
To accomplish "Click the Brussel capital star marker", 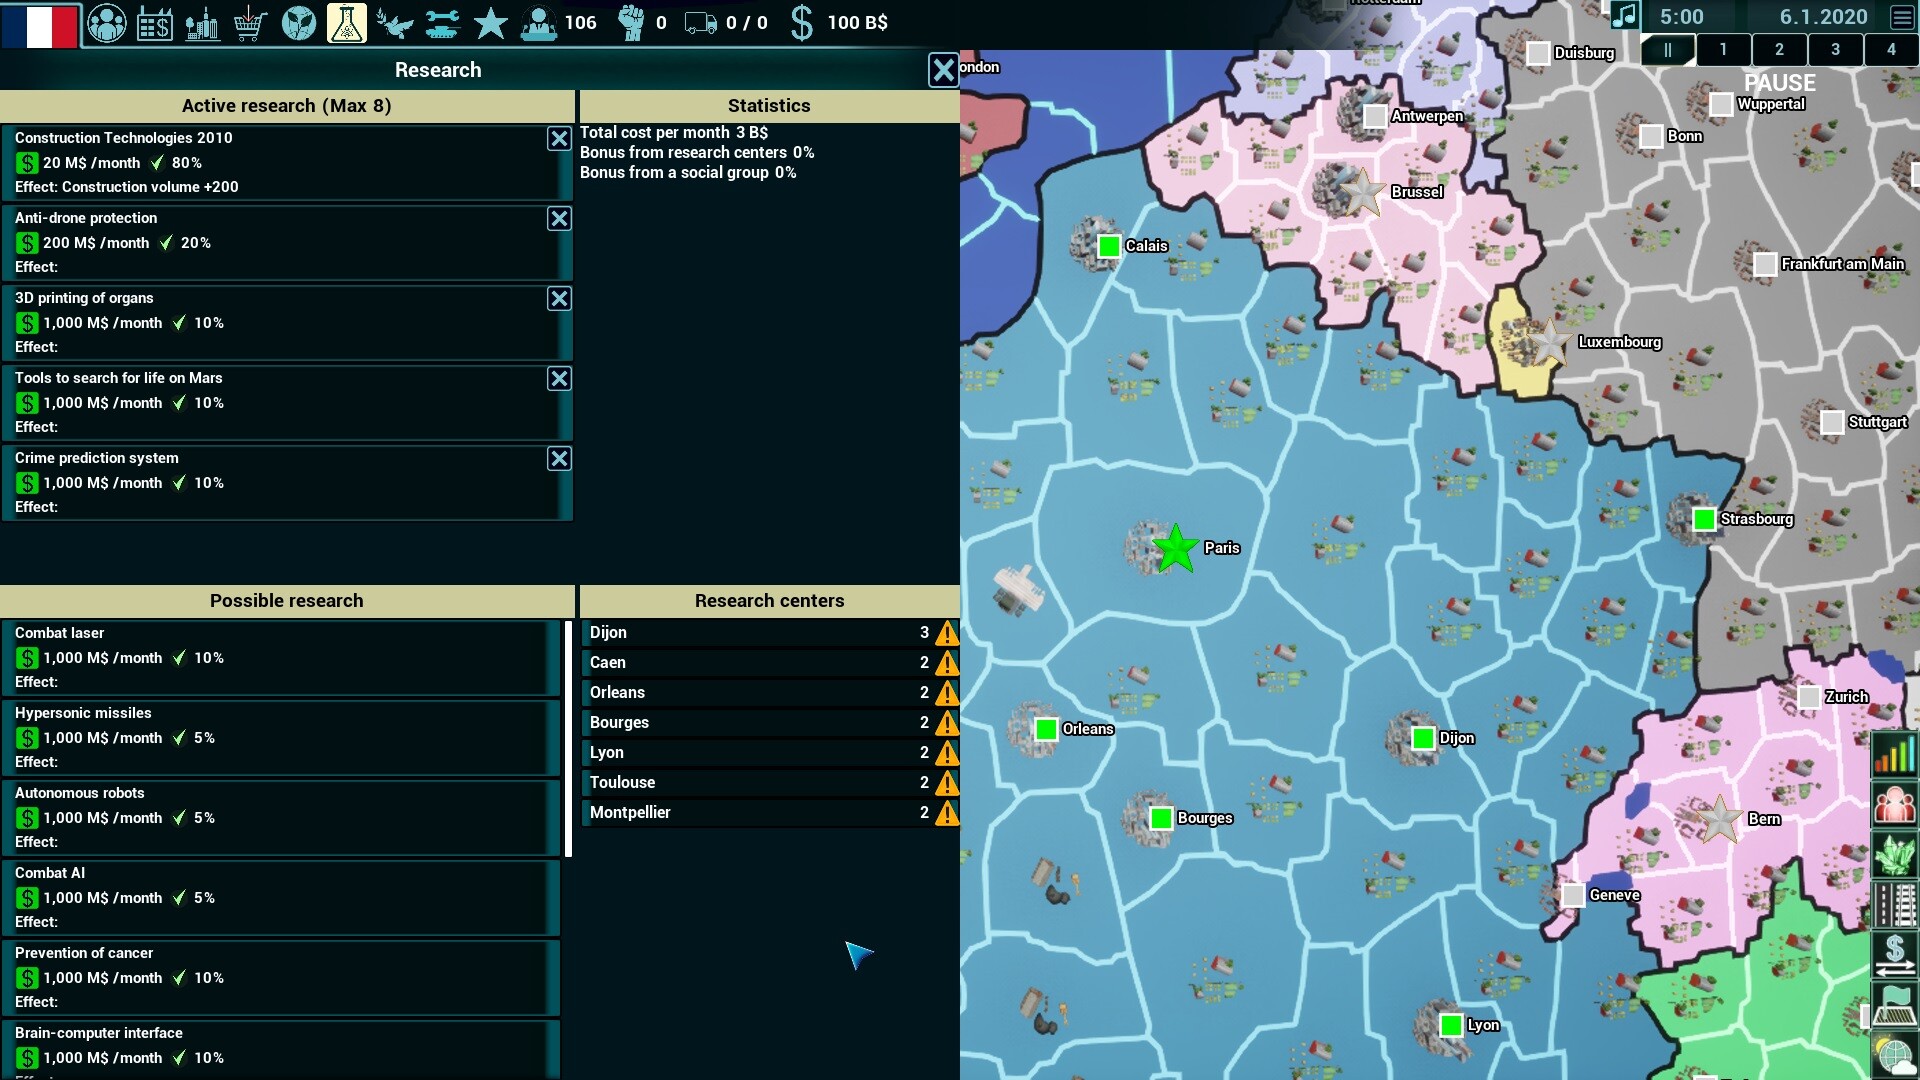I will point(1361,191).
